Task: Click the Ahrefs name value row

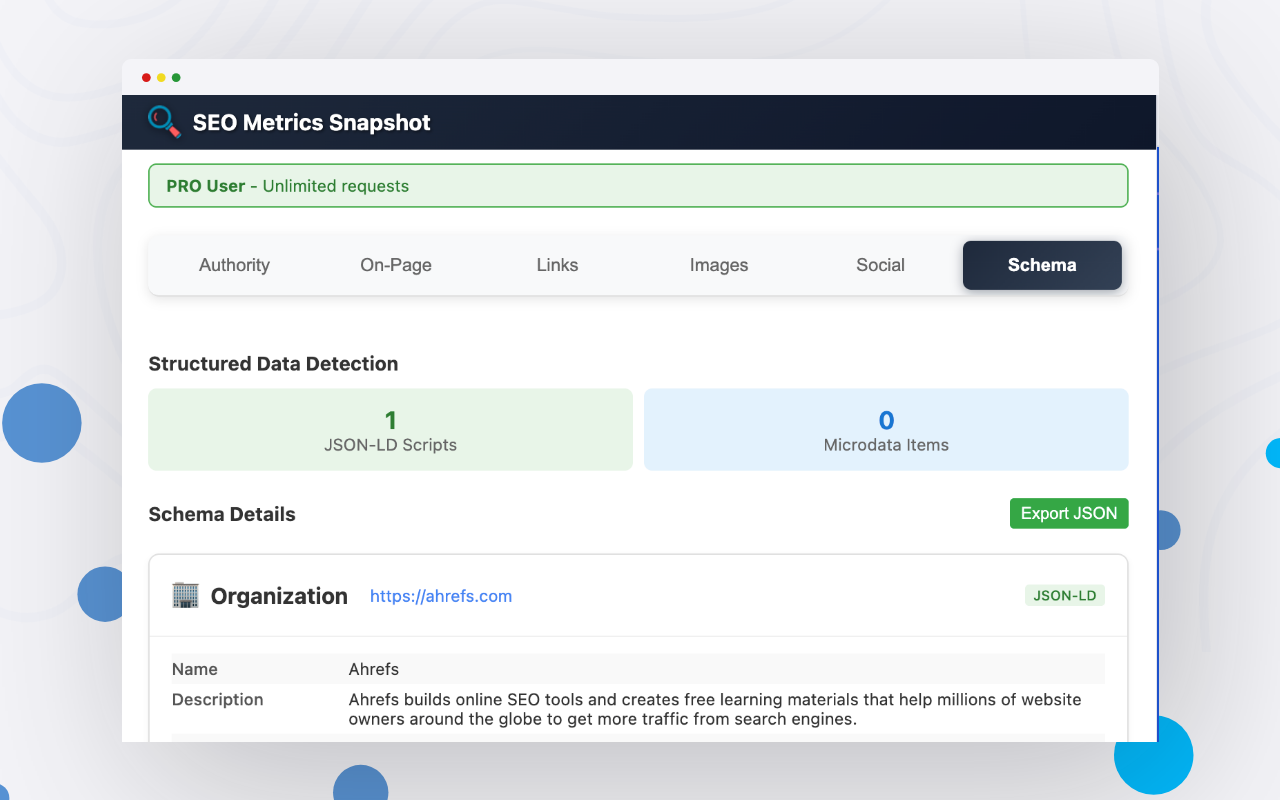Action: point(374,669)
